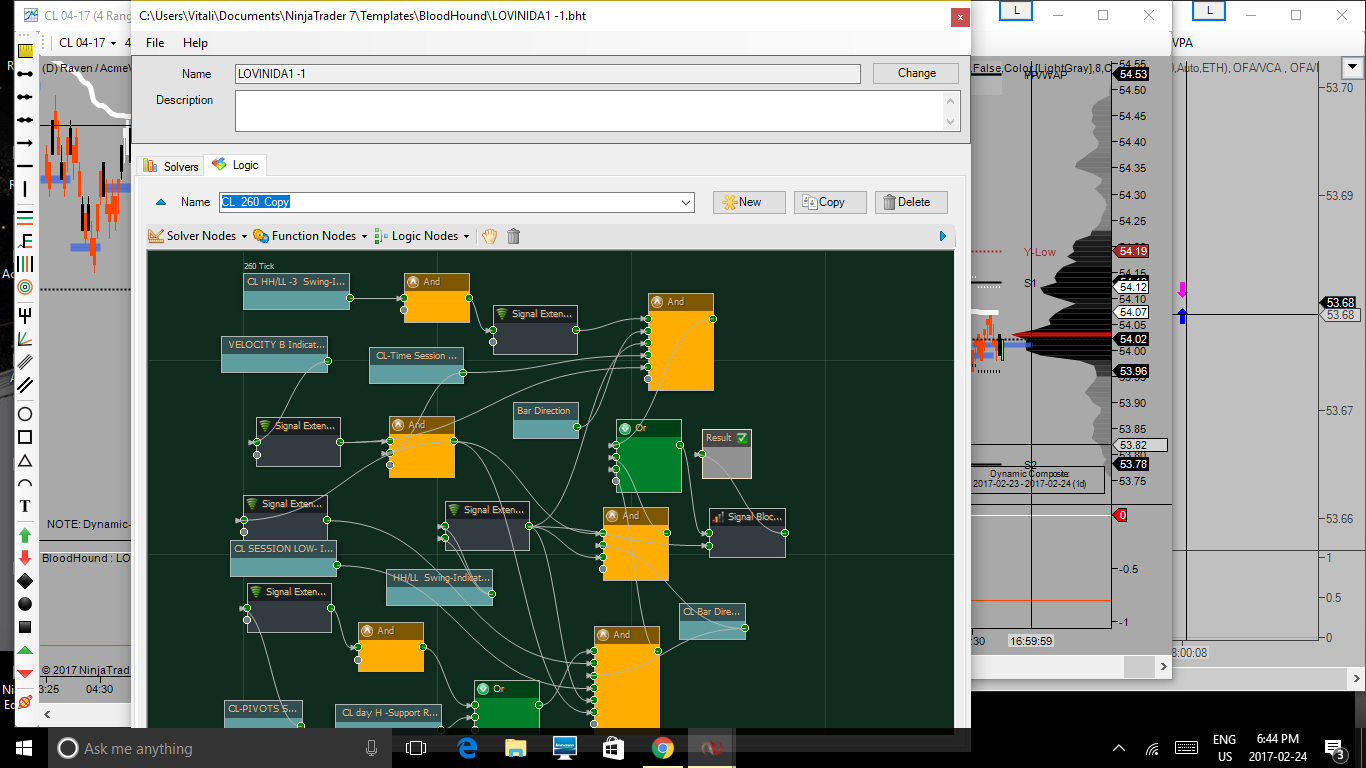Open Microsoft Edge from the taskbar
The width and height of the screenshot is (1366, 768).
(466, 747)
